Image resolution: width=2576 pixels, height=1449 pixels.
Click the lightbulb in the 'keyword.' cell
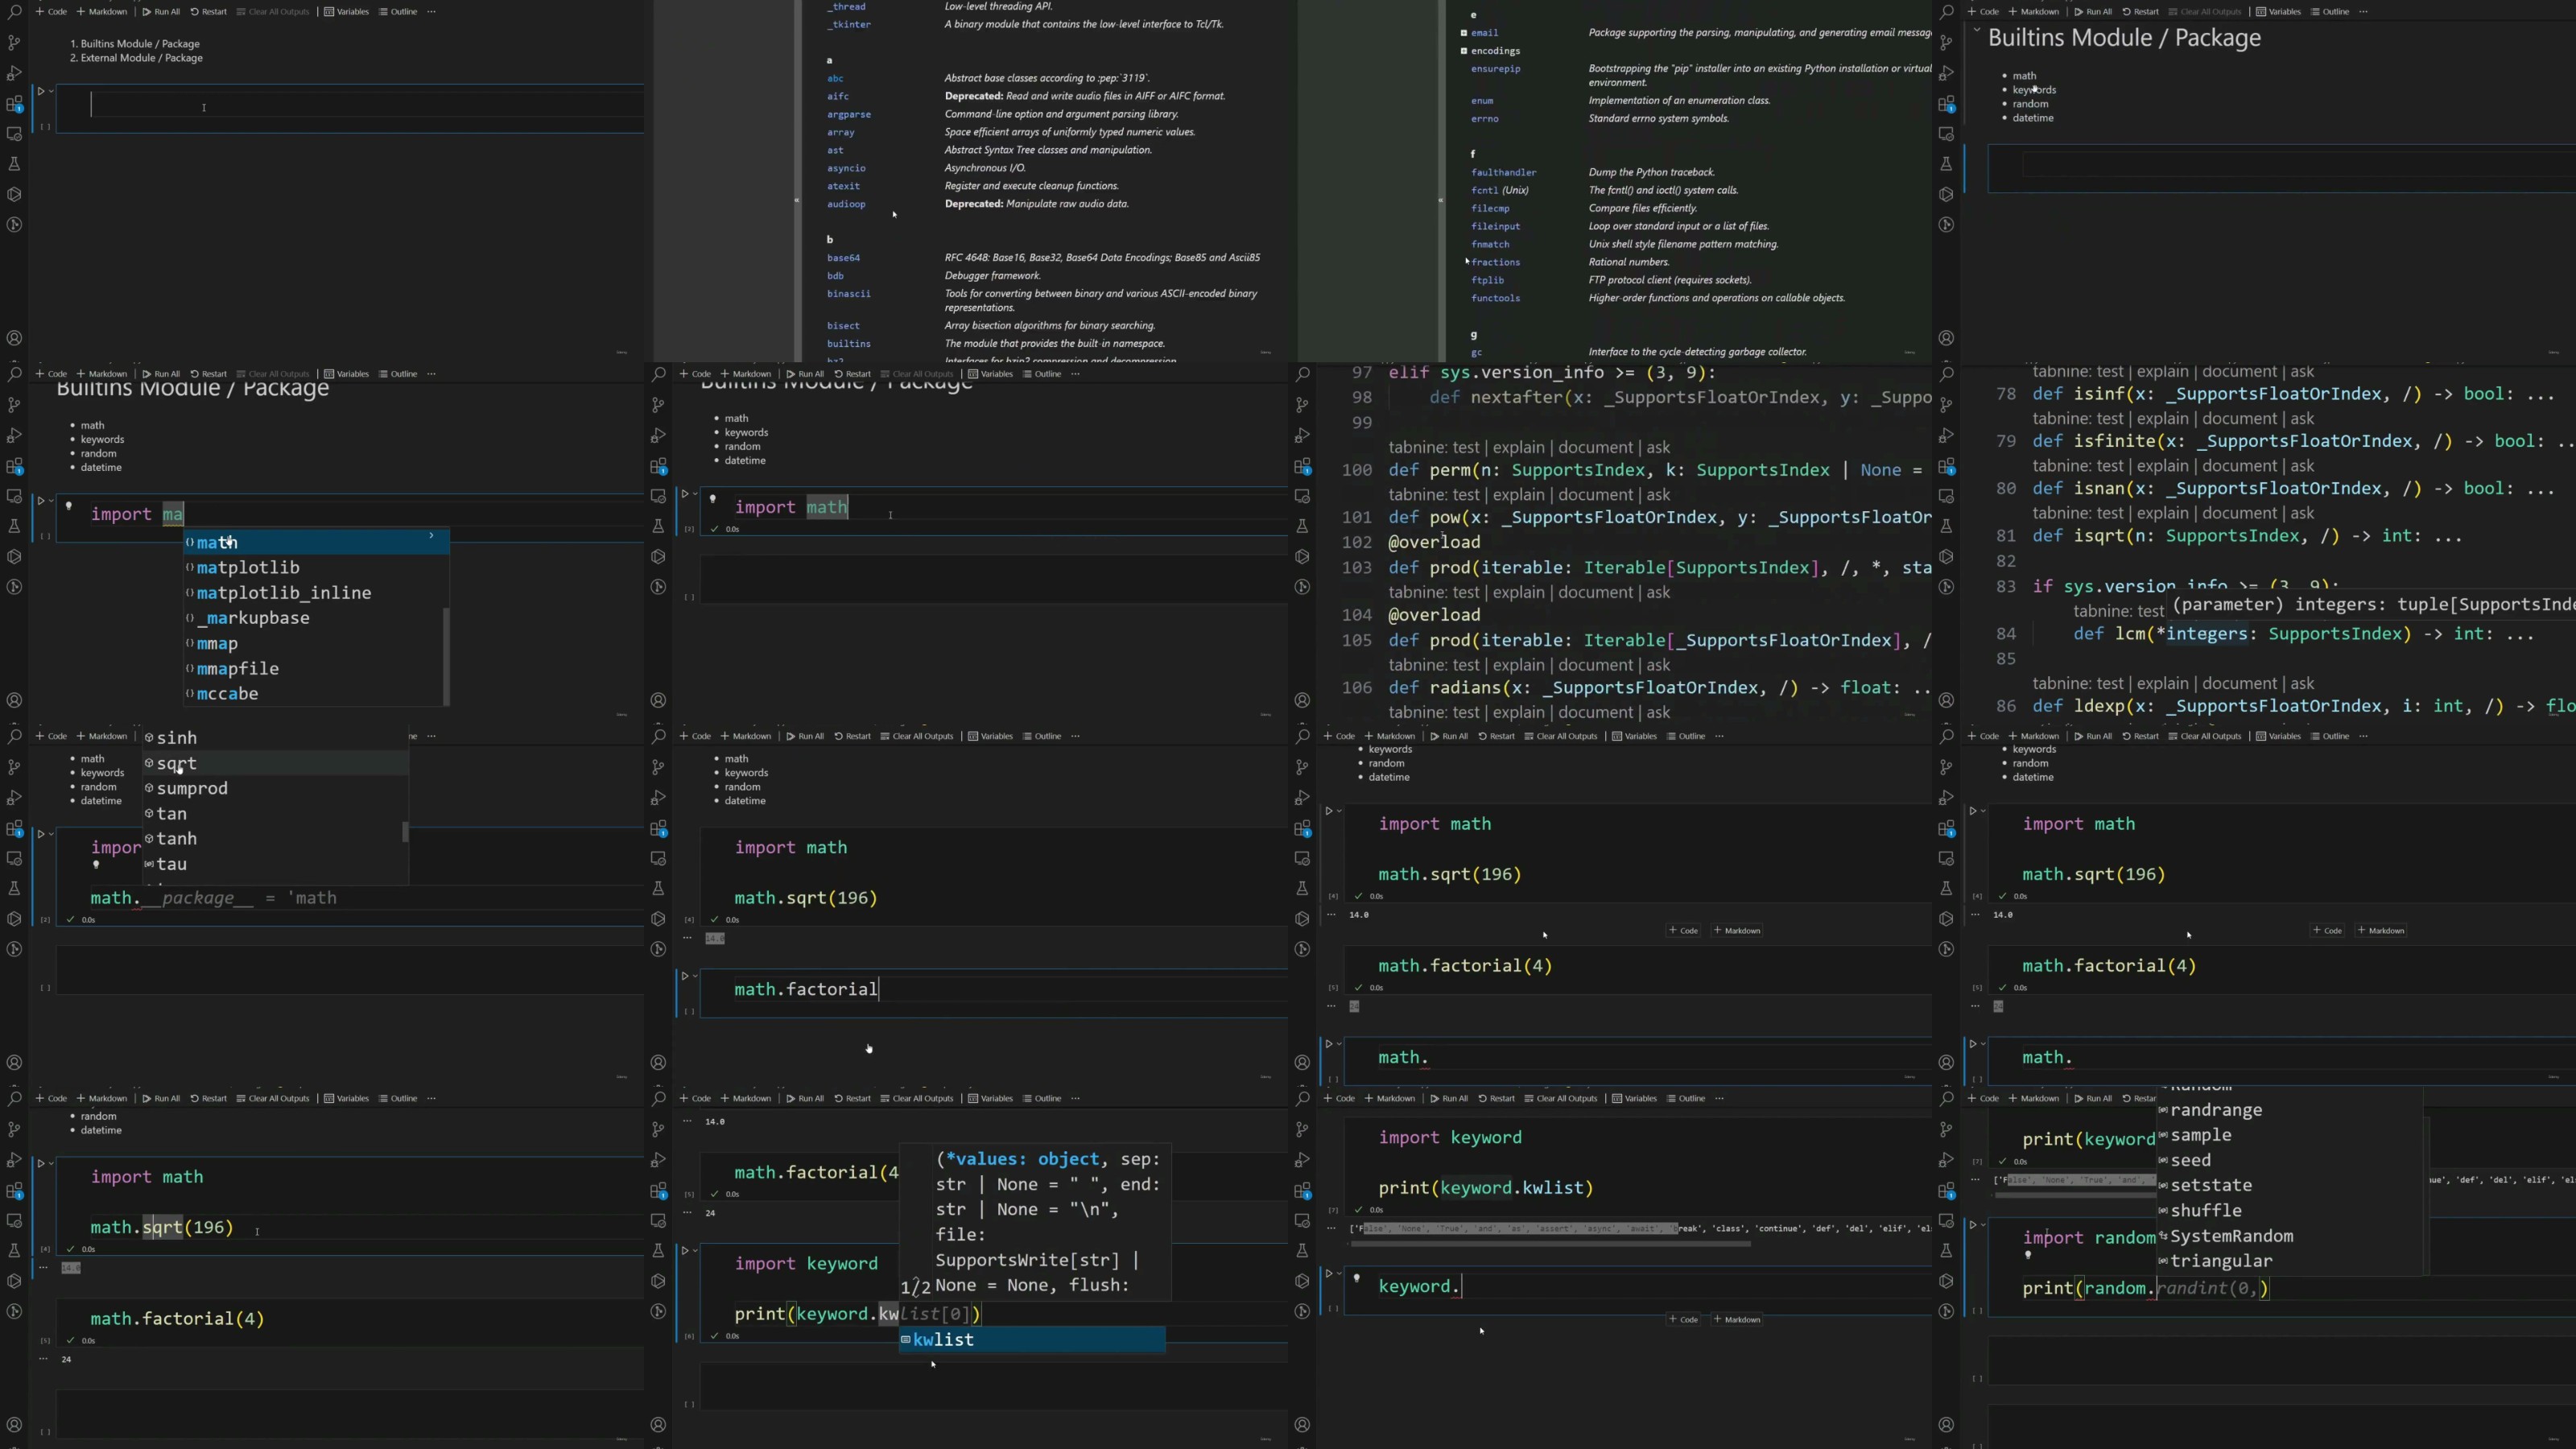(1357, 1277)
